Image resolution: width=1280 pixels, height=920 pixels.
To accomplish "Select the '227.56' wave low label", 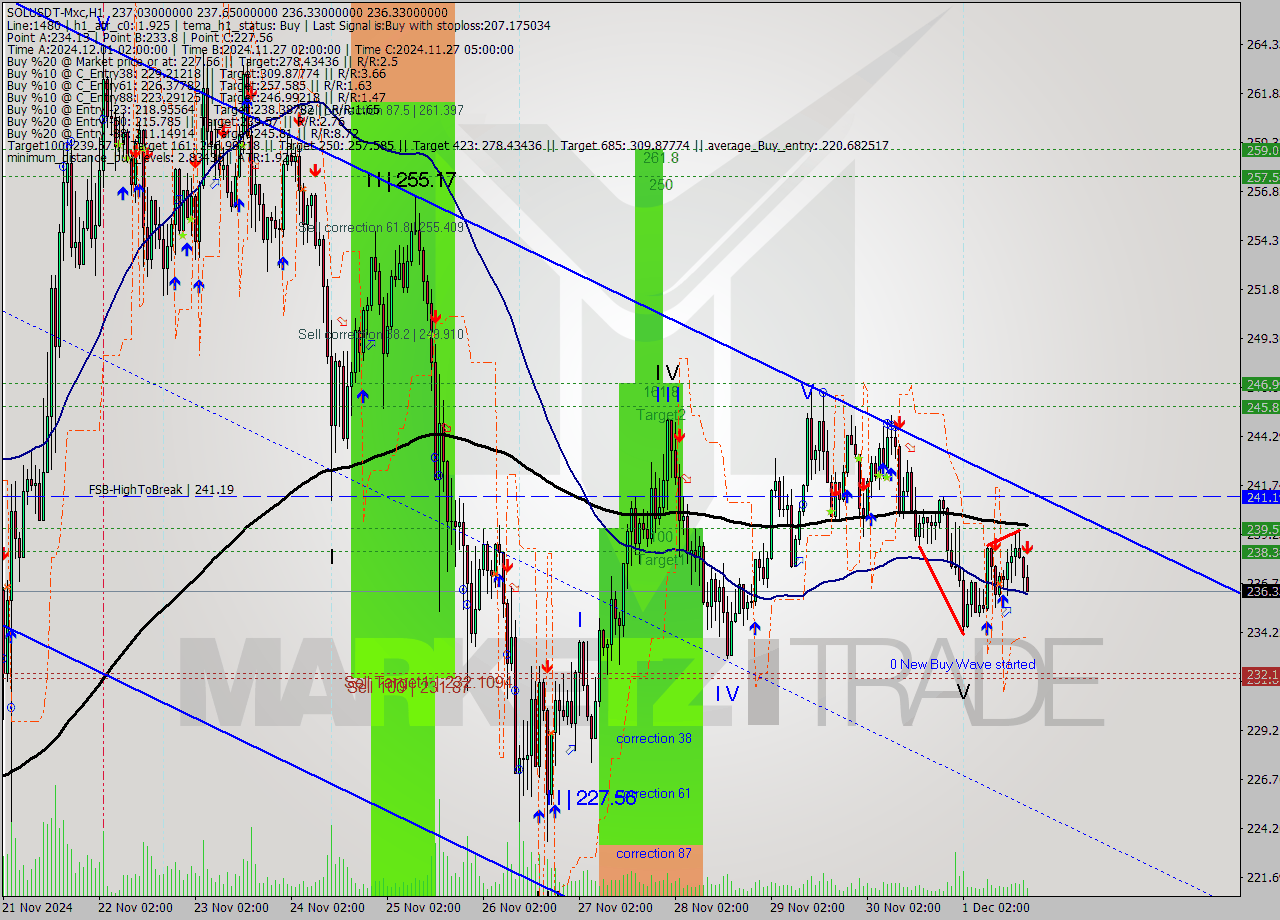I will (x=606, y=798).
